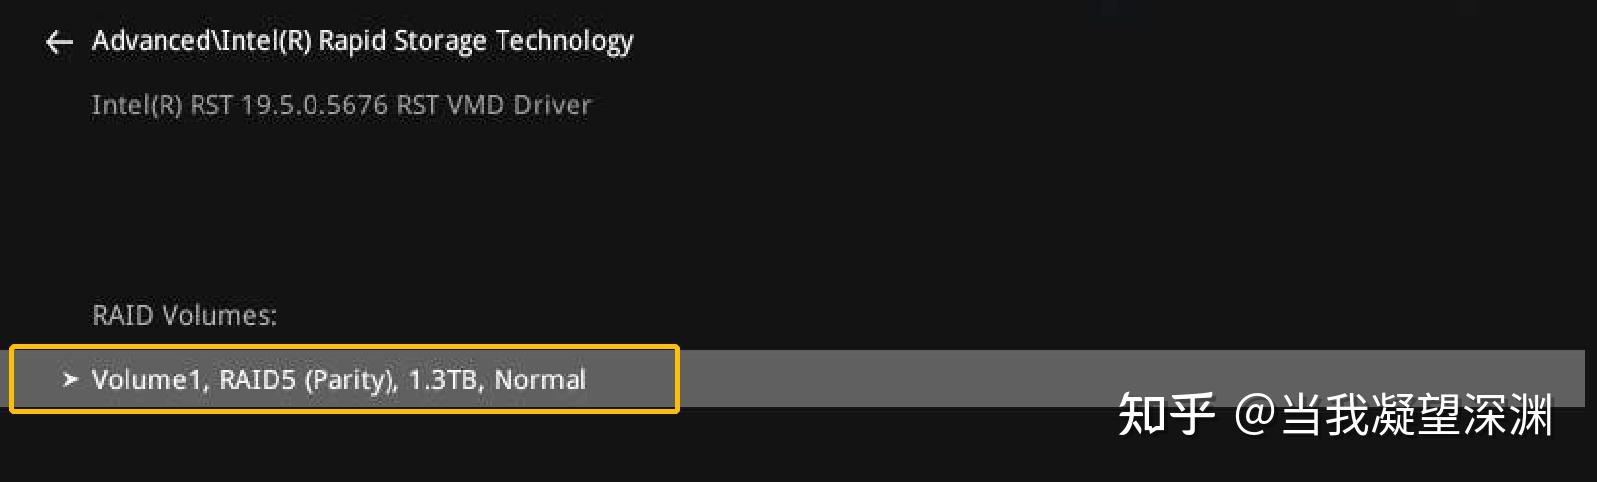
Task: Click the 知乎 watermark logo
Action: coord(1165,414)
